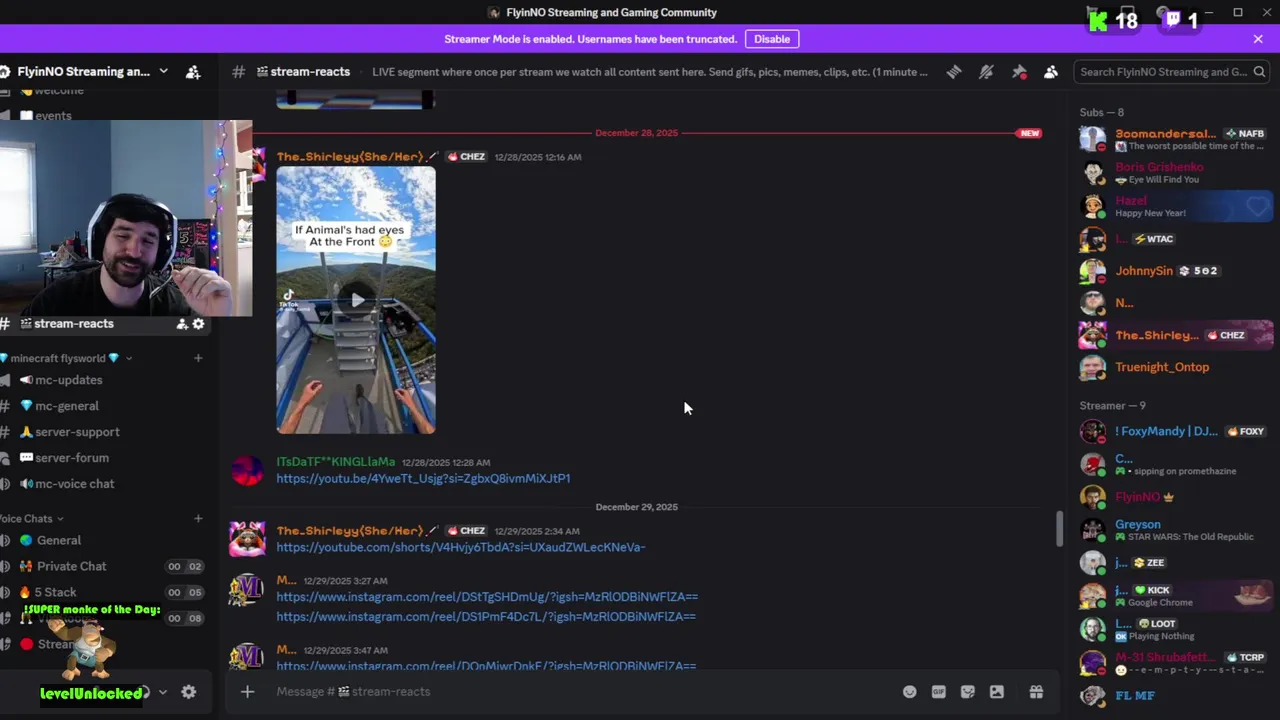The image size is (1280, 720).
Task: Click the Kick viewer count overlay icon
Action: (1098, 20)
